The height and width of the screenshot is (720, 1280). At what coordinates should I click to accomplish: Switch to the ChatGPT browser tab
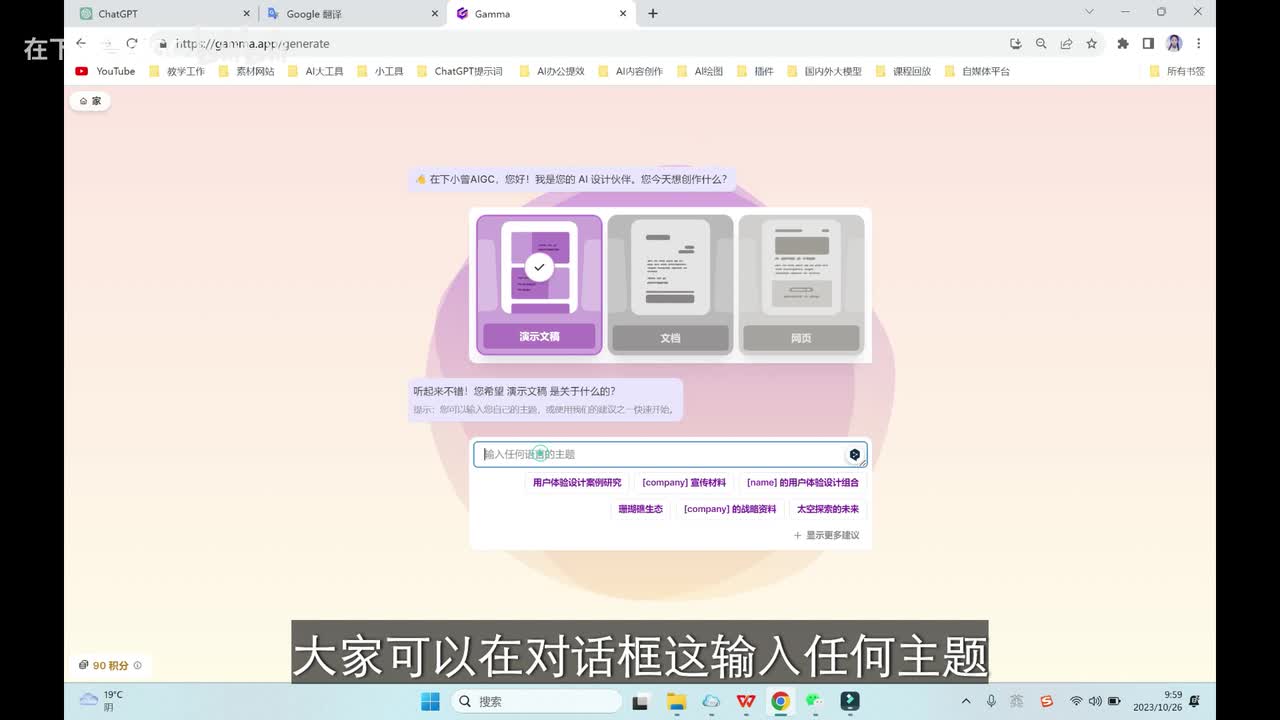click(x=160, y=14)
